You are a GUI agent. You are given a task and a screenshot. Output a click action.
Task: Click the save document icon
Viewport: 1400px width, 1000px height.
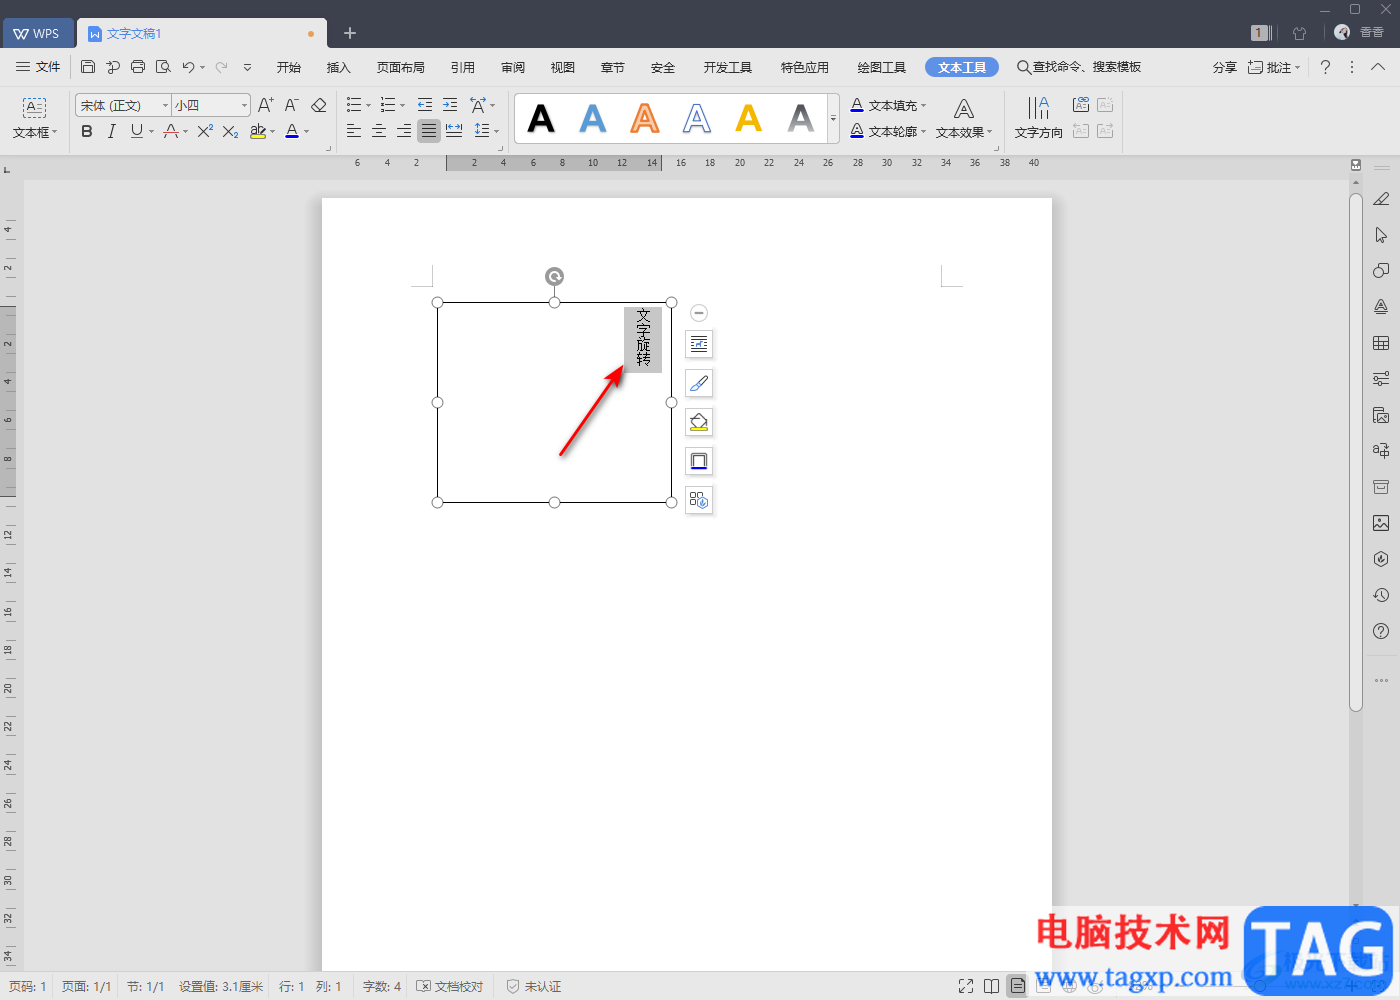[x=88, y=67]
